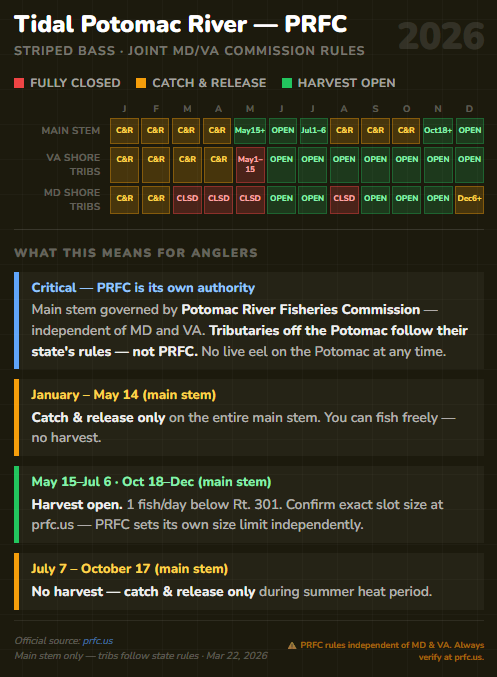Click the green Harvest Open legend swatch
The image size is (497, 677).
pos(287,83)
